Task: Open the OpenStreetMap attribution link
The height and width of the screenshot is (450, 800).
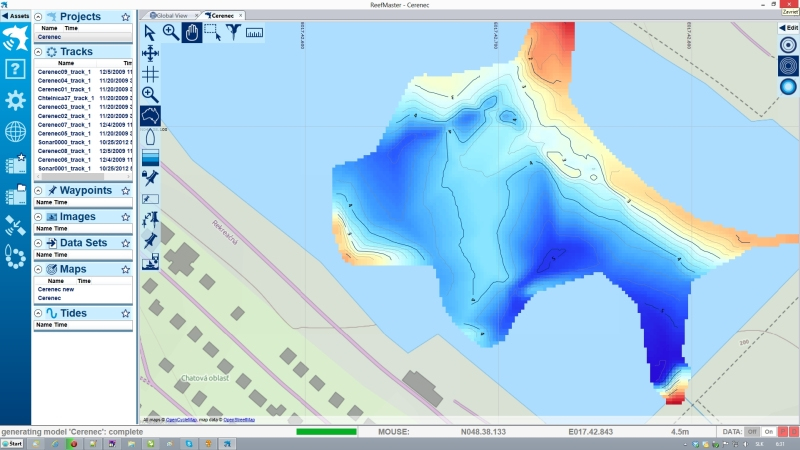Action: tap(238, 420)
